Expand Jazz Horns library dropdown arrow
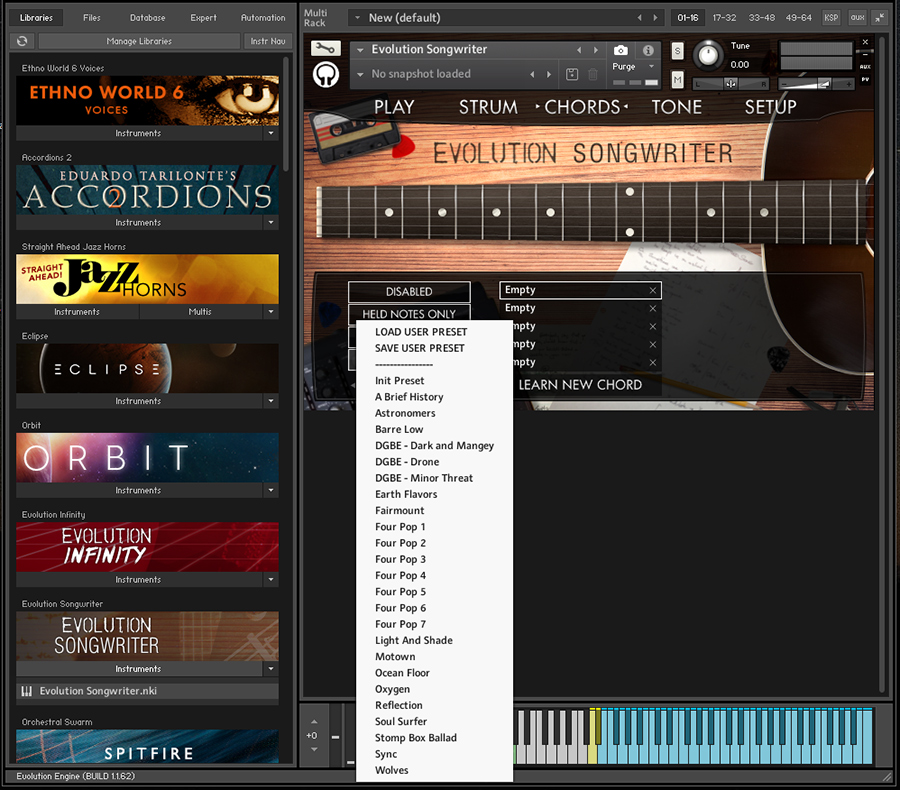This screenshot has height=790, width=900. (x=271, y=312)
